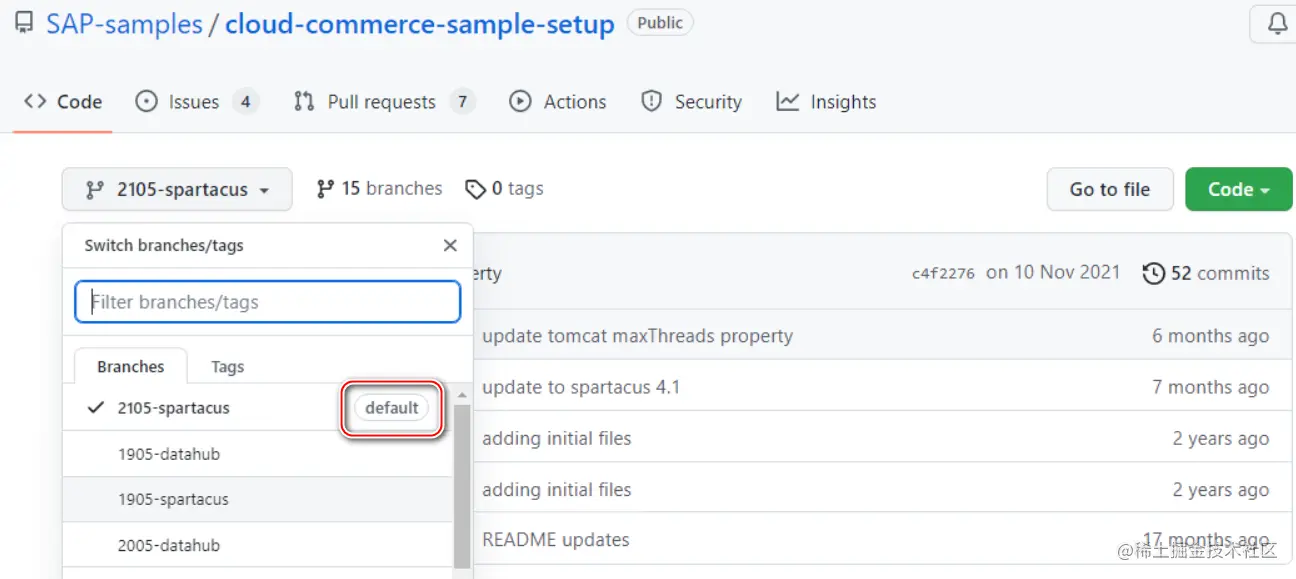The height and width of the screenshot is (579, 1296).
Task: Open the Code tab
Action: coord(64,101)
